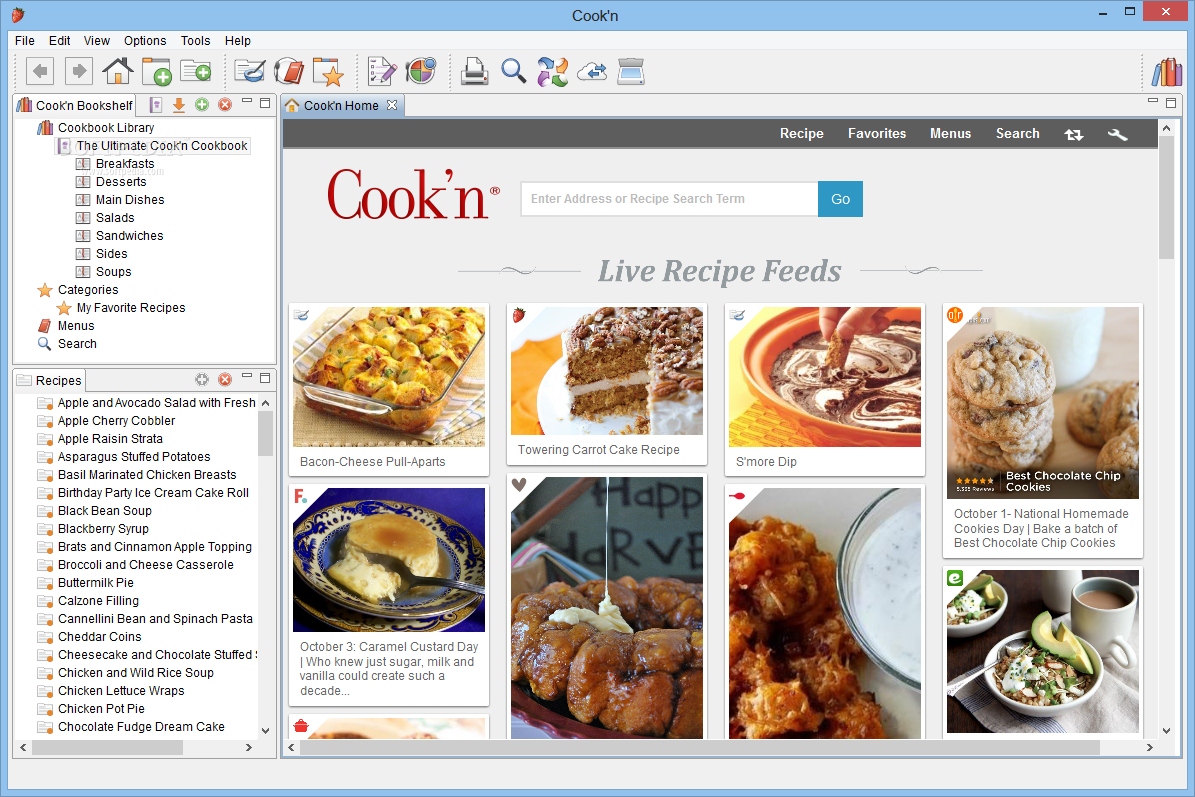Click the new recipe card icon with plus
This screenshot has height=797, width=1195.
point(196,72)
